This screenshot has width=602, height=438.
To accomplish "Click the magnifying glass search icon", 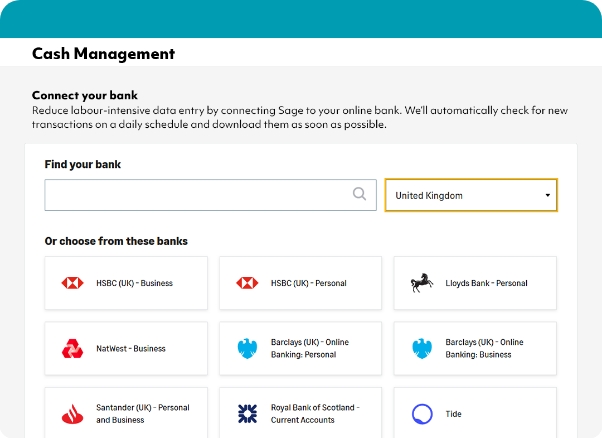I will (x=359, y=195).
